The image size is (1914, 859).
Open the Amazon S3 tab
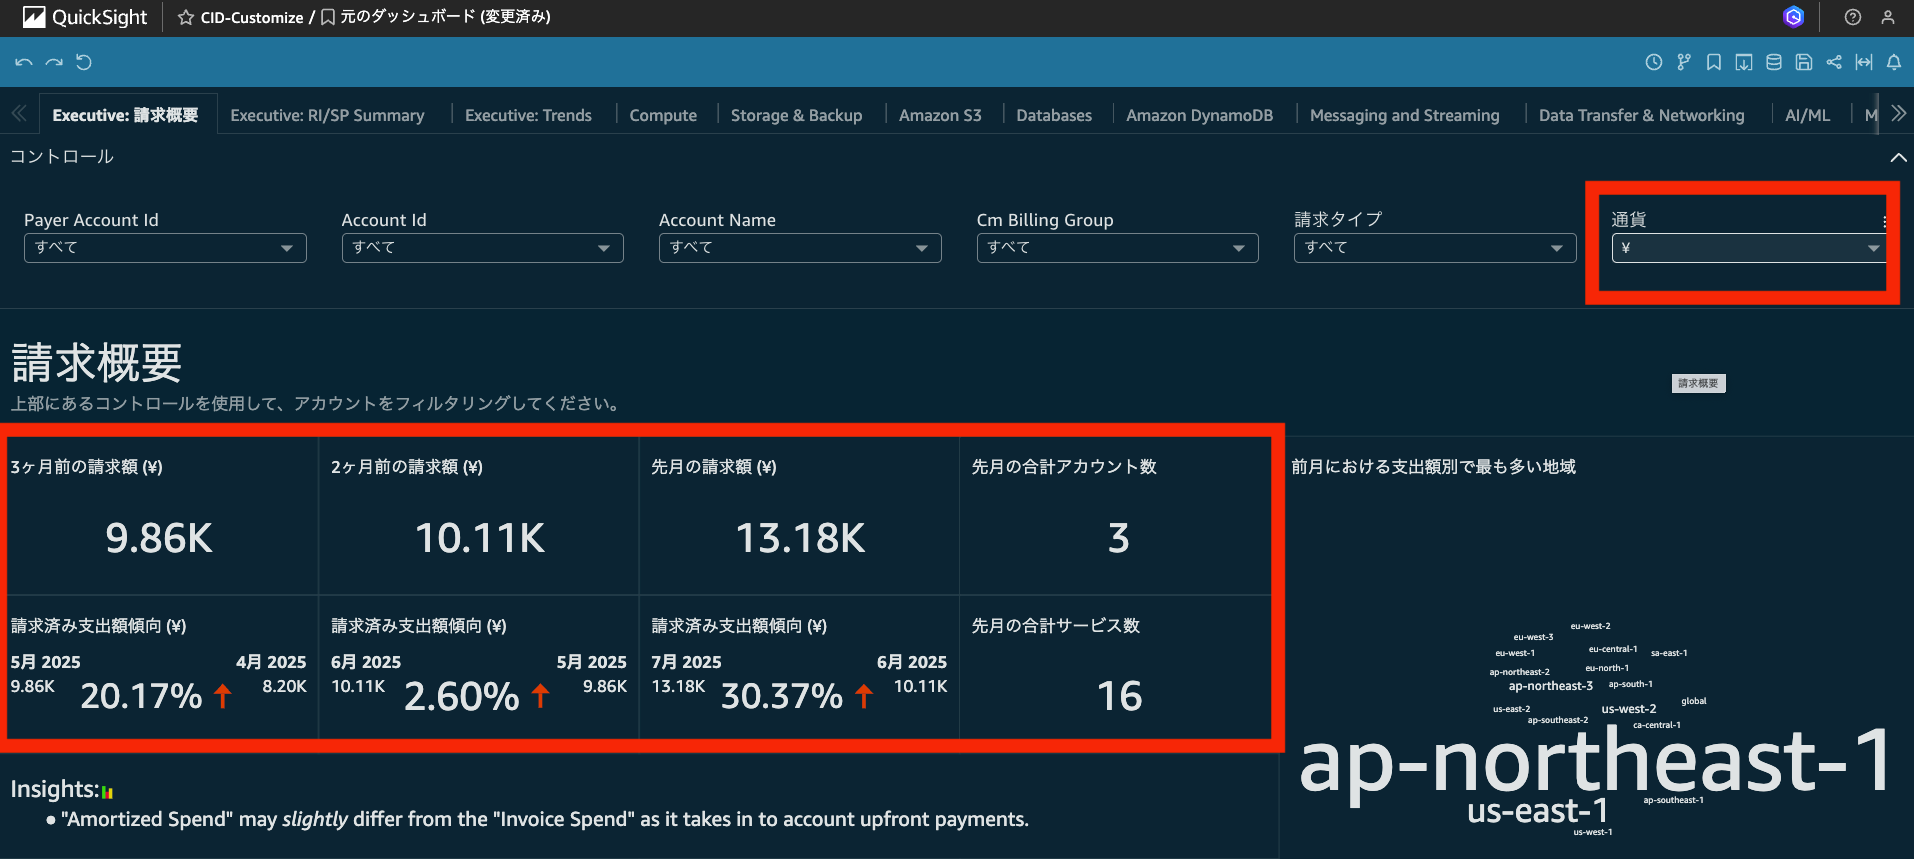point(940,115)
